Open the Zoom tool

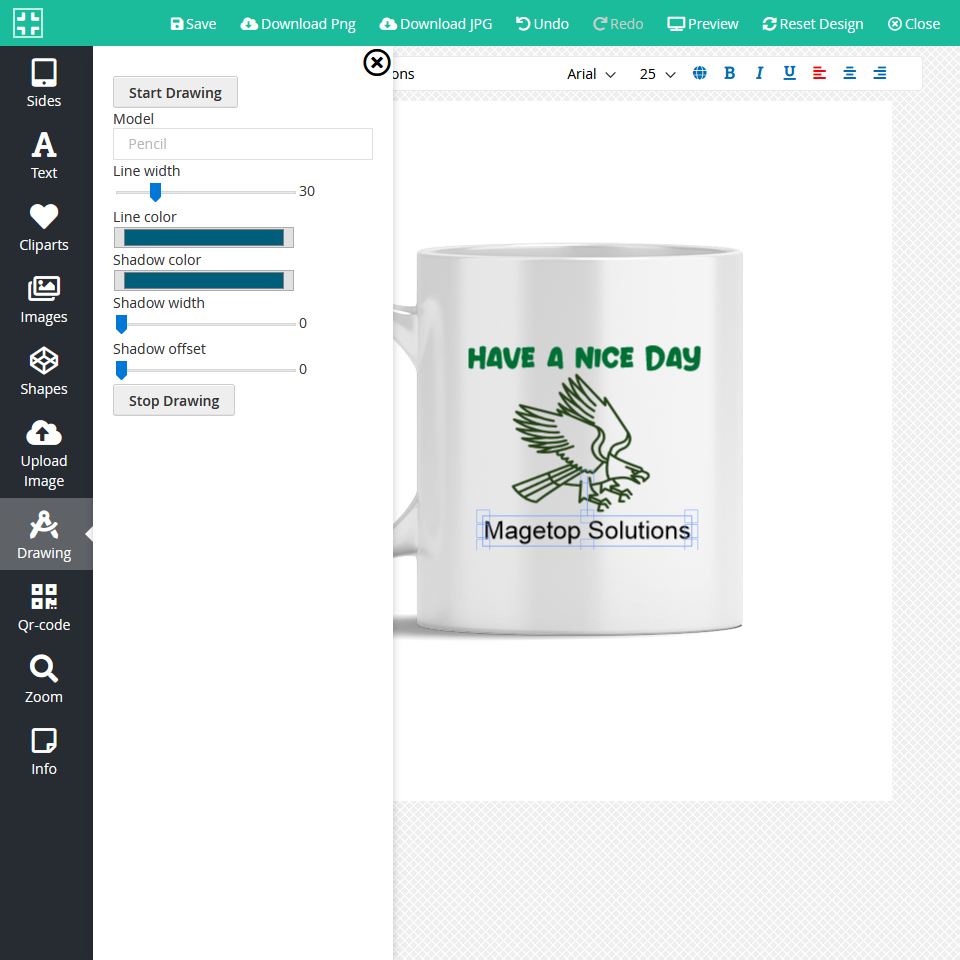click(44, 679)
